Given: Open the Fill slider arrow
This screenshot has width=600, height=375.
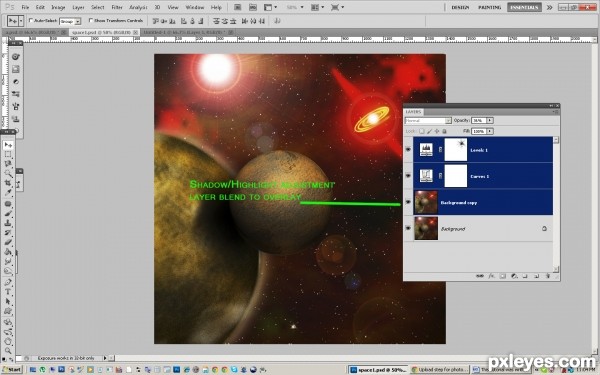Looking at the screenshot, I should pyautogui.click(x=490, y=131).
